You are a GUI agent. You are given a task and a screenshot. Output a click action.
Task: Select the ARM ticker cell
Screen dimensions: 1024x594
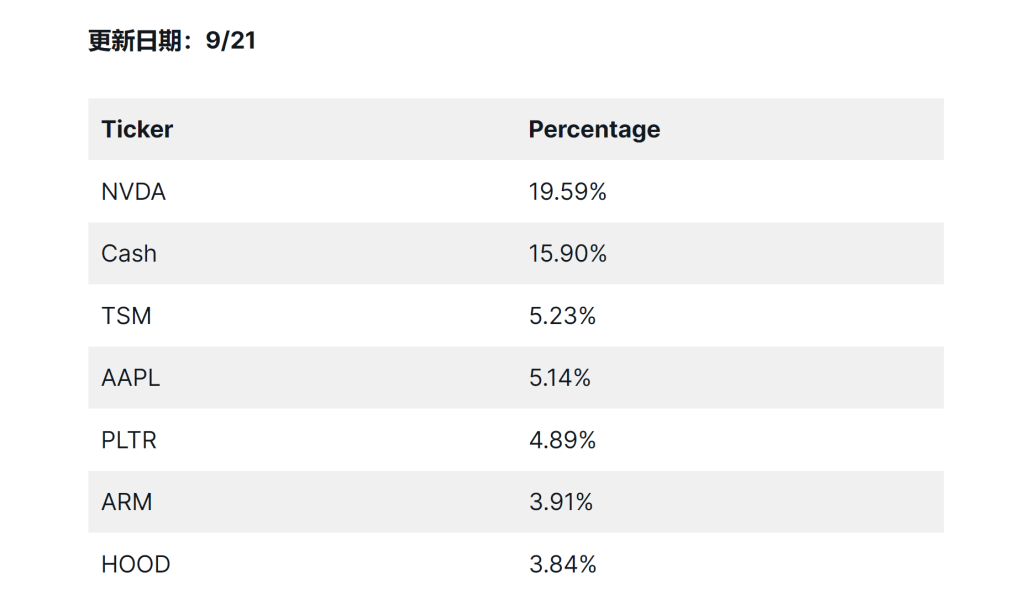127,502
